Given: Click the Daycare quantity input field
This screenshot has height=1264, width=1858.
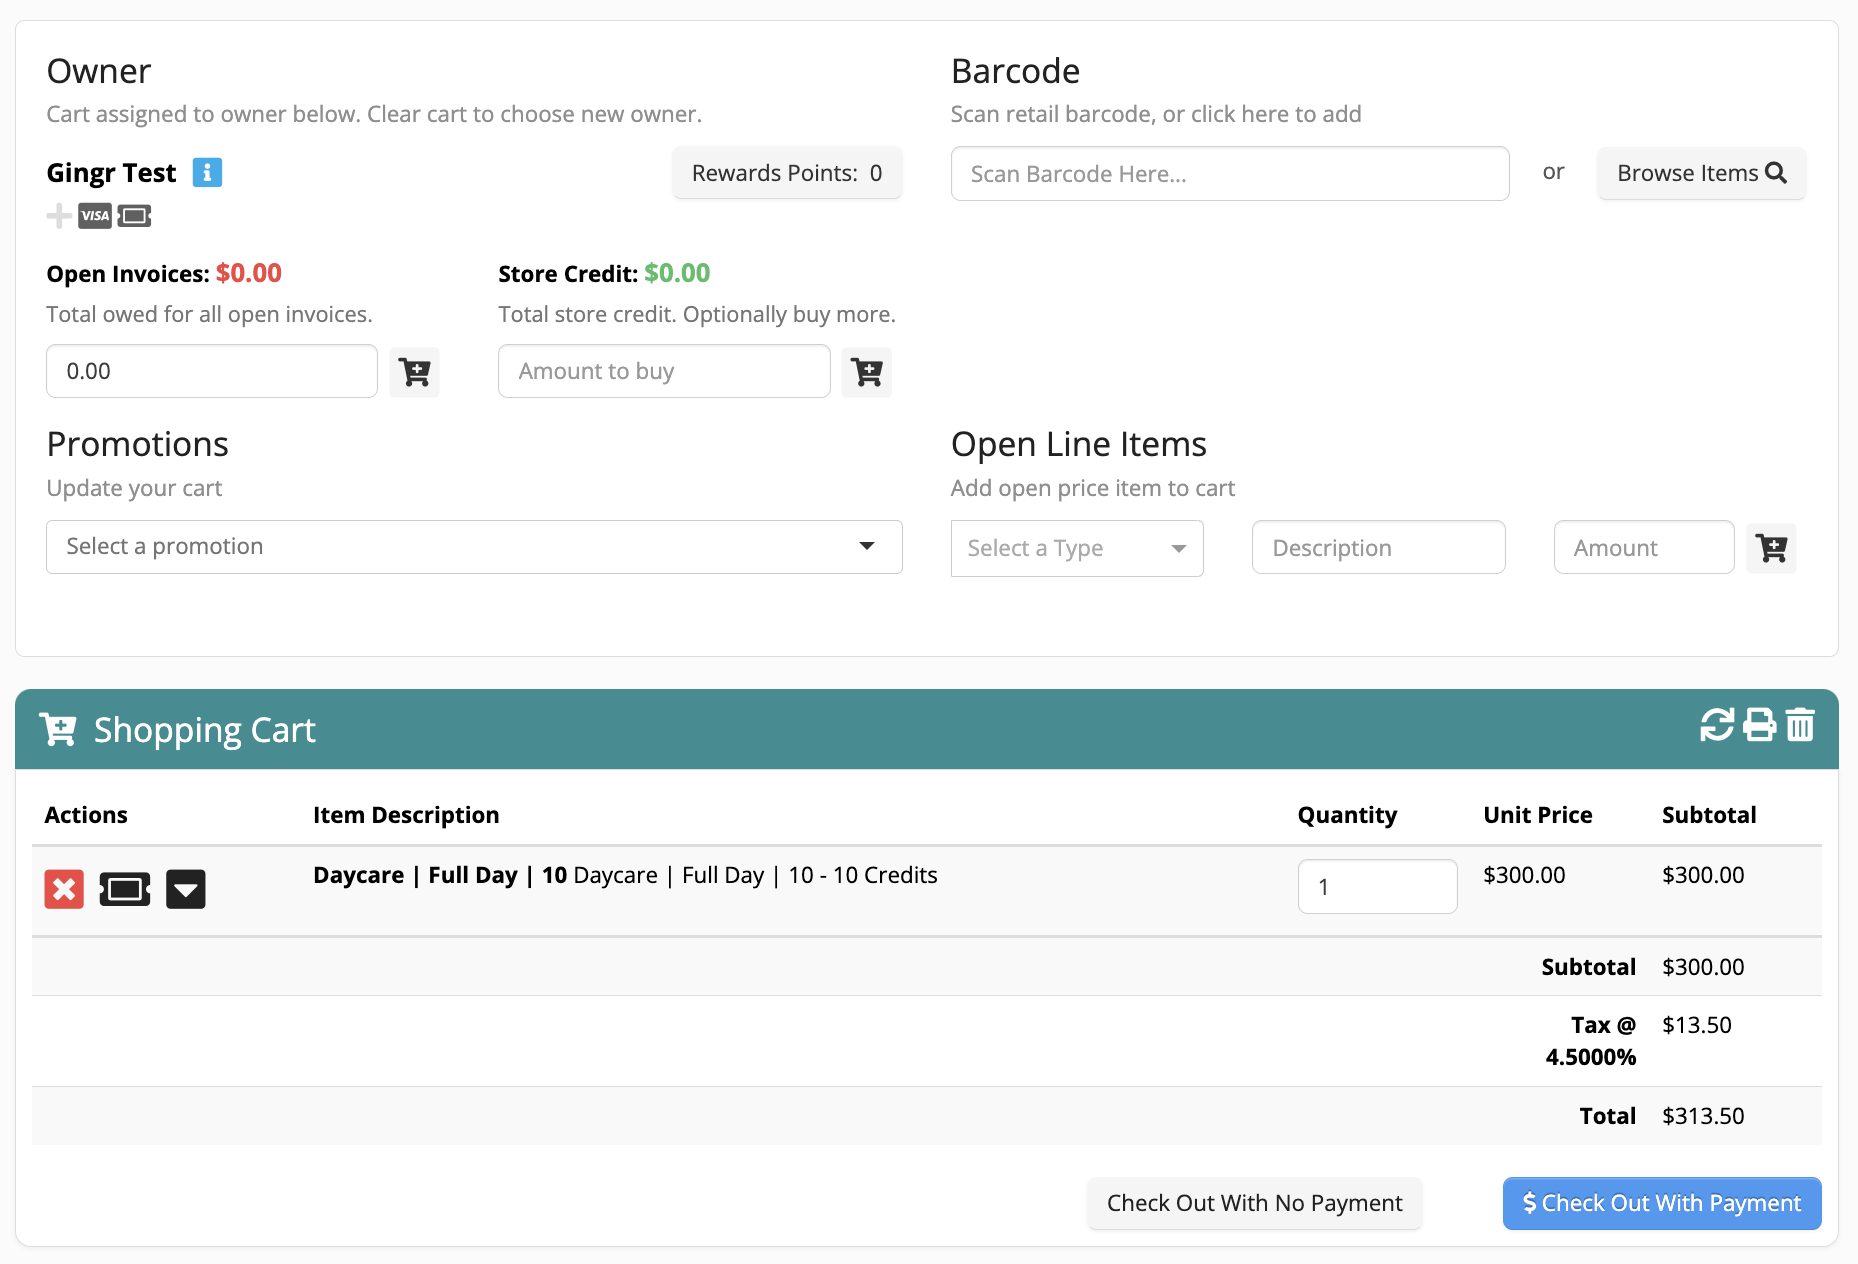Looking at the screenshot, I should click(x=1376, y=887).
